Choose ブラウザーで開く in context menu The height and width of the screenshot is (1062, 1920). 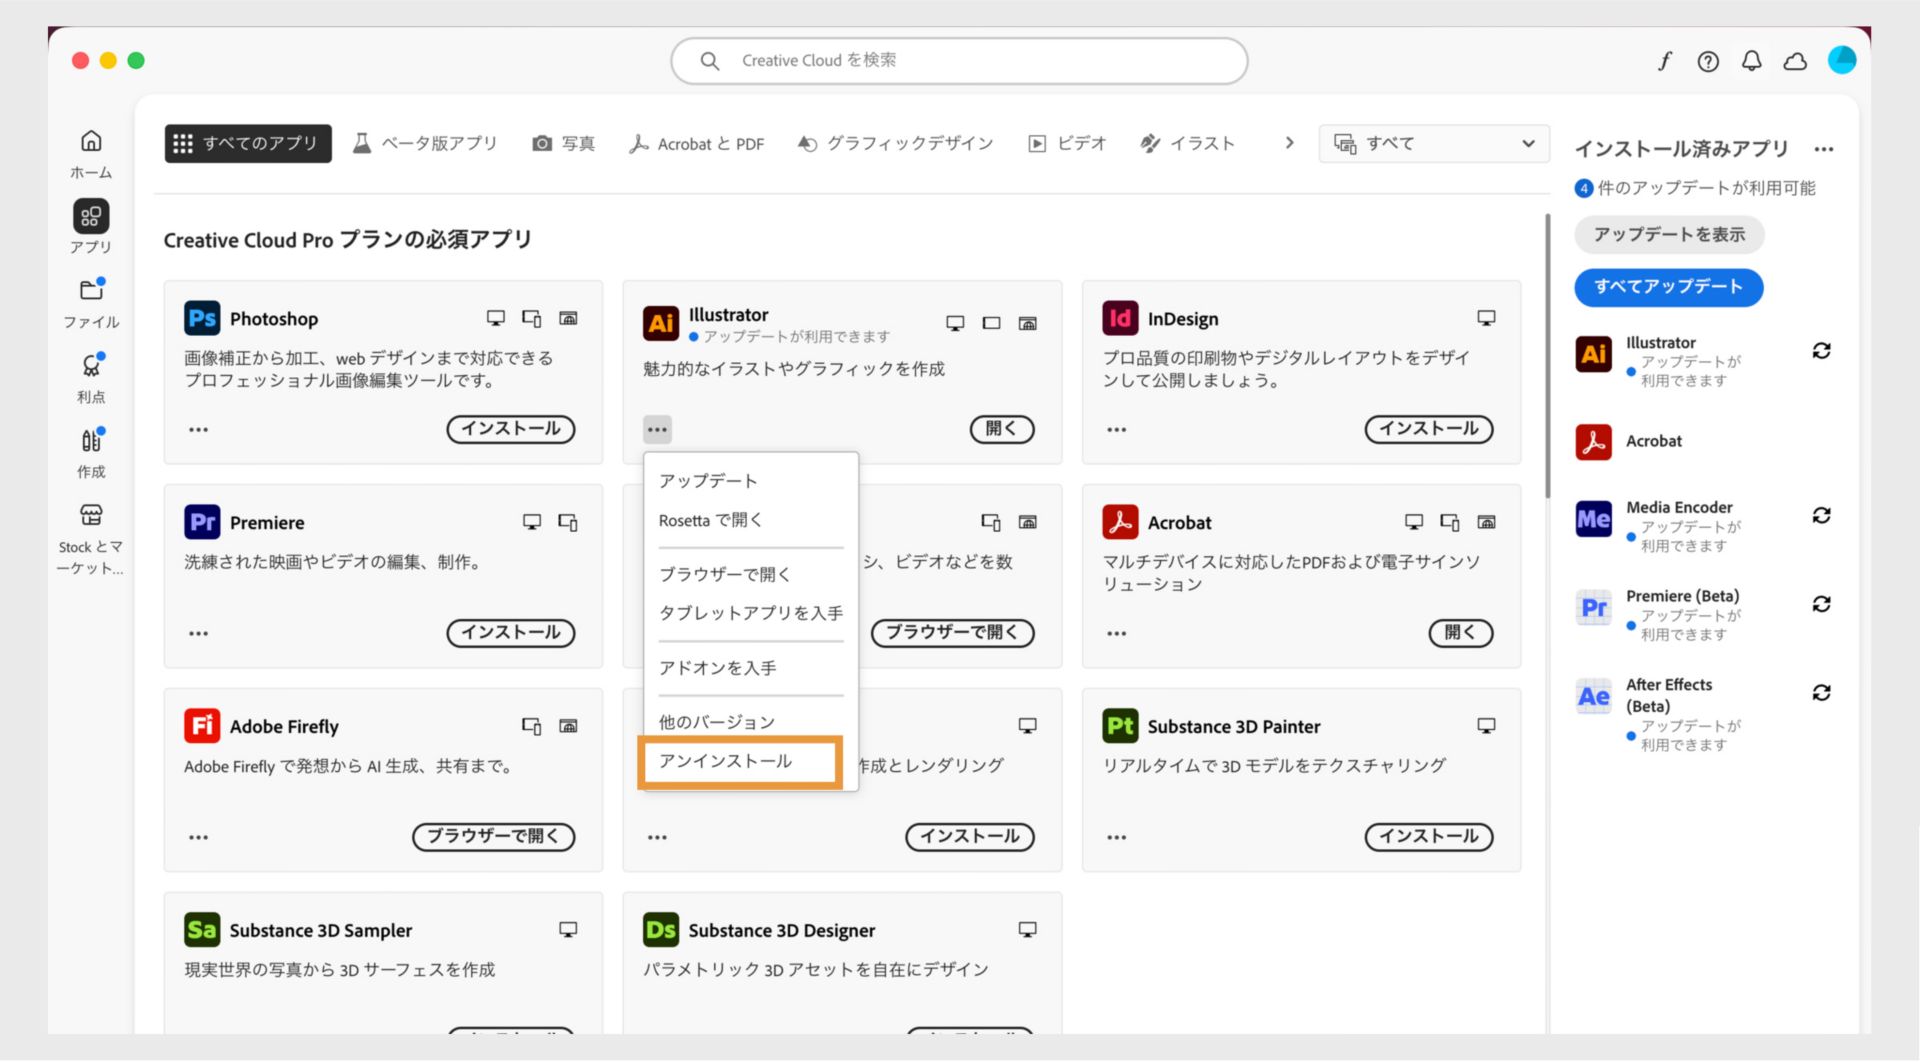[x=751, y=574]
